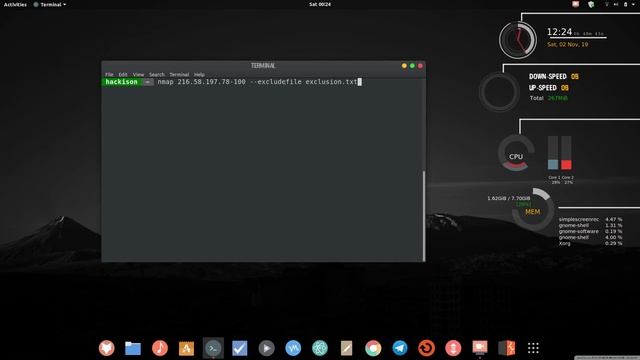Open the orange Software store bag icon
The width and height of the screenshot is (640, 360).
click(186, 348)
